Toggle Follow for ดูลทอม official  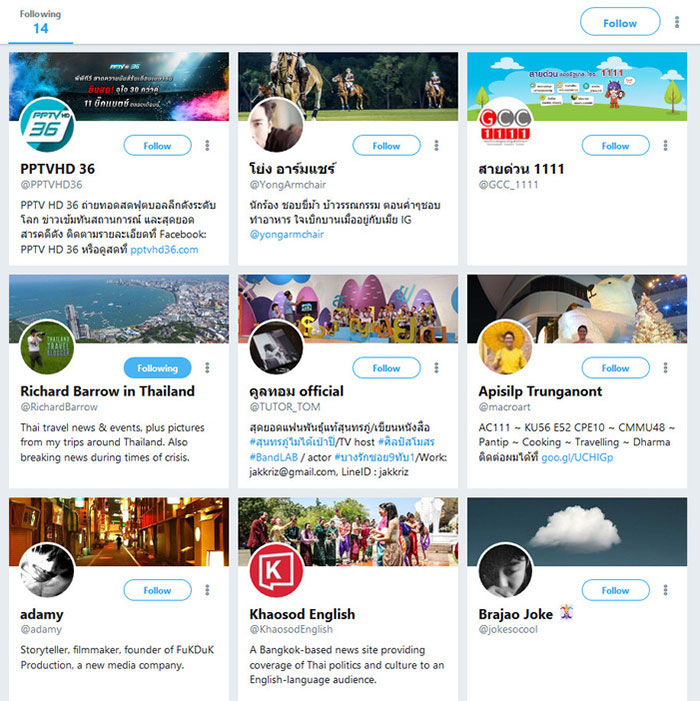pyautogui.click(x=386, y=368)
